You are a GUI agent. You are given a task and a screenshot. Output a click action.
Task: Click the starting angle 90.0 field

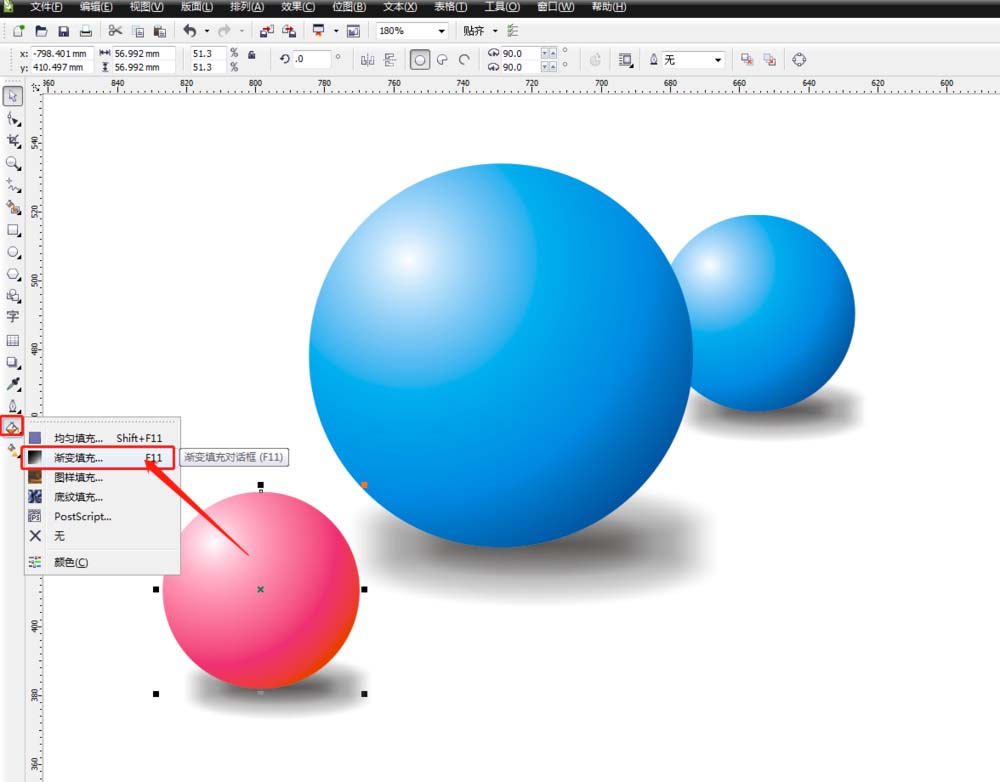tap(520, 54)
